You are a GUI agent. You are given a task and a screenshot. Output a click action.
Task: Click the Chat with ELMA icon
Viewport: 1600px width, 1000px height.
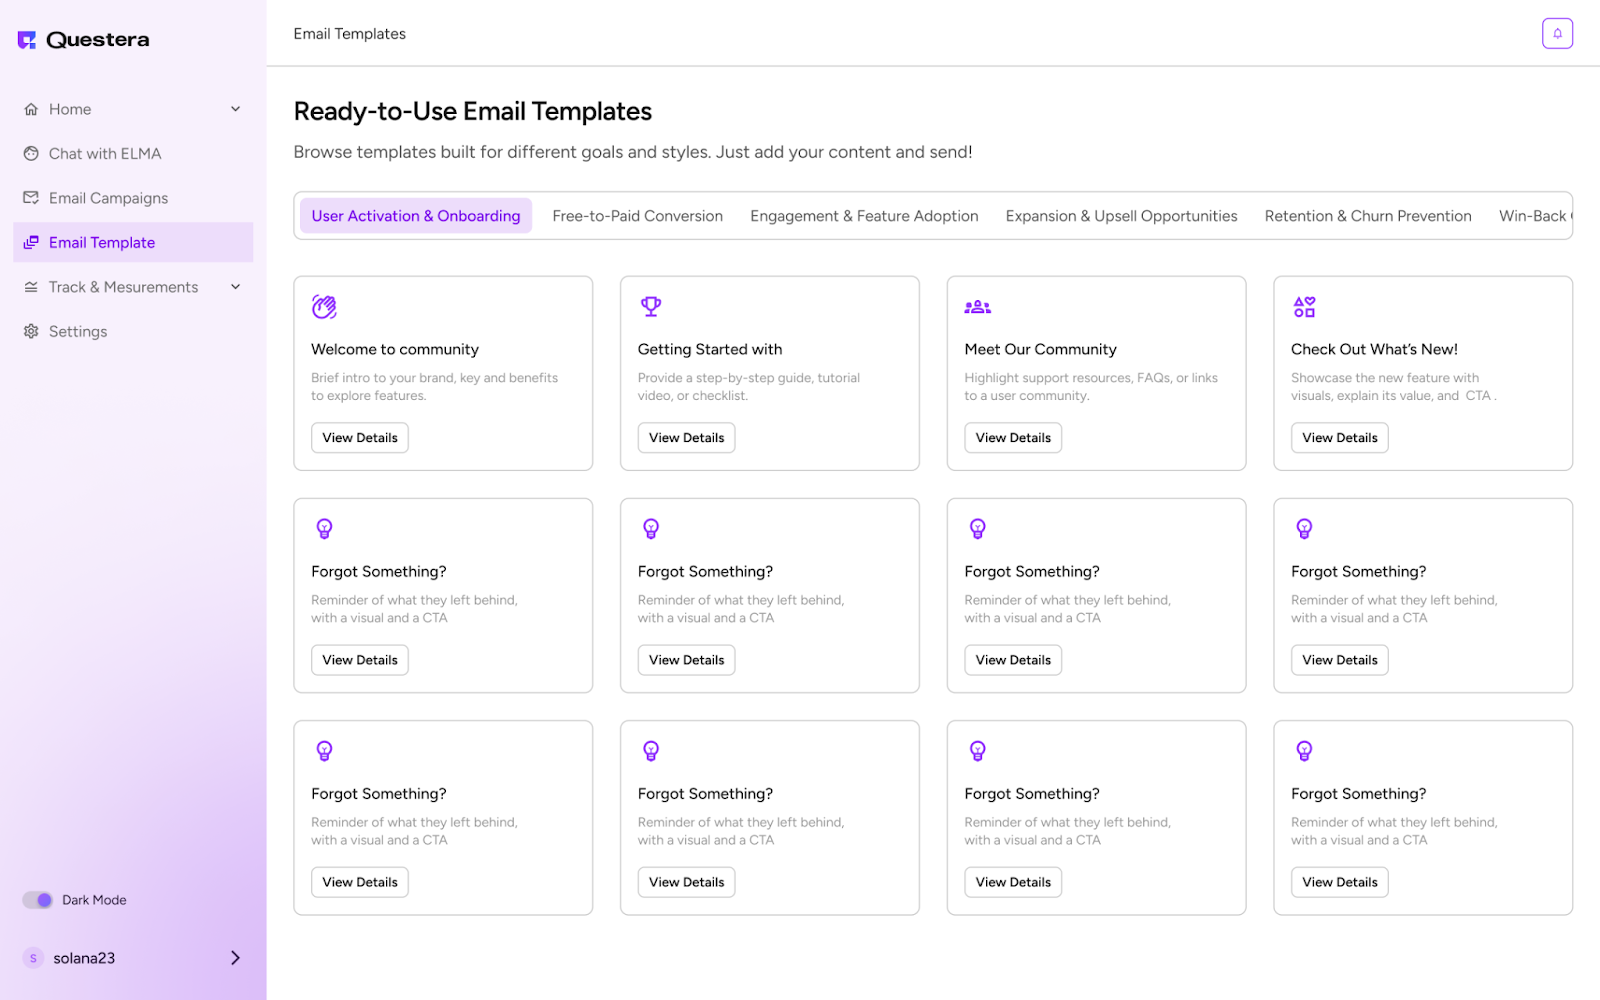[x=31, y=153]
